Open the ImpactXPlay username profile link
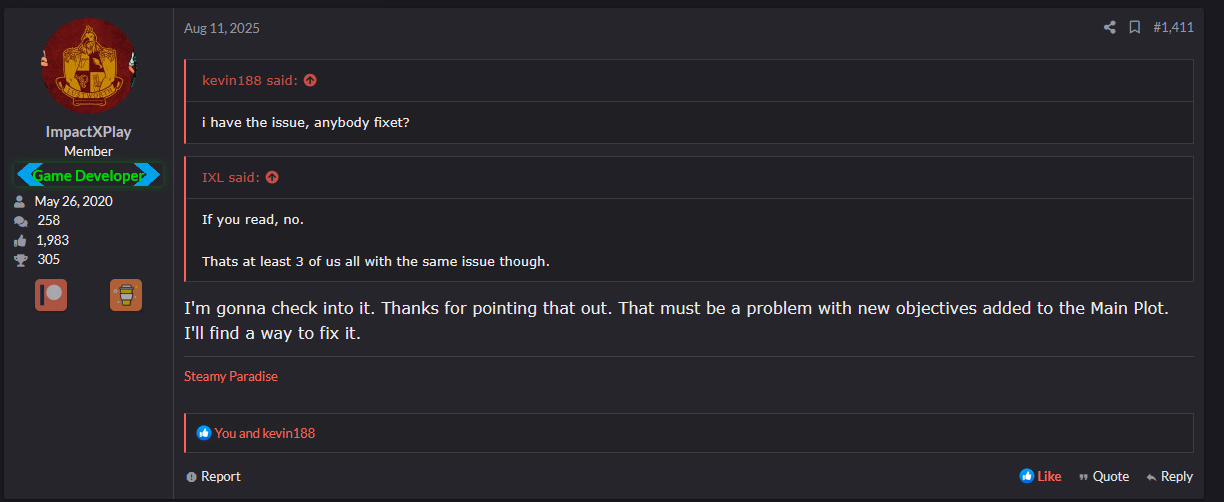The width and height of the screenshot is (1224, 502). (x=88, y=132)
